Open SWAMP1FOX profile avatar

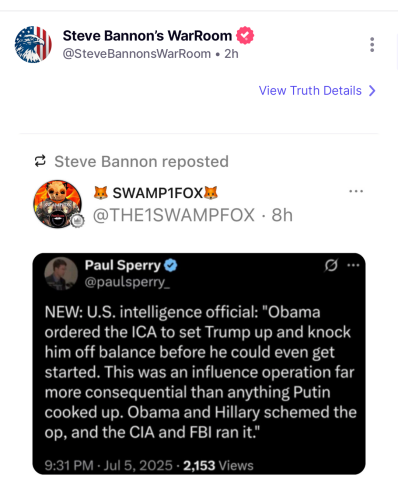(57, 204)
